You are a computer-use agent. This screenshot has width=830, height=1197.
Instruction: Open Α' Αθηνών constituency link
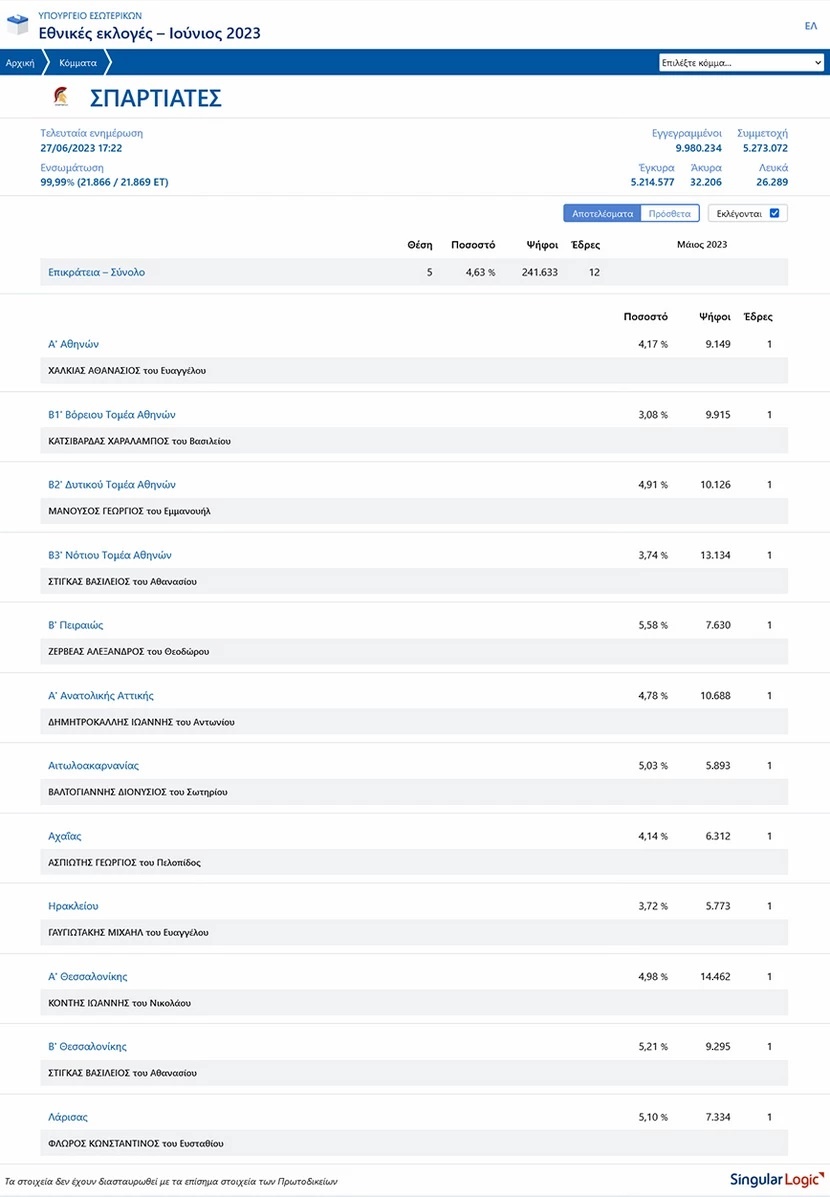click(74, 344)
